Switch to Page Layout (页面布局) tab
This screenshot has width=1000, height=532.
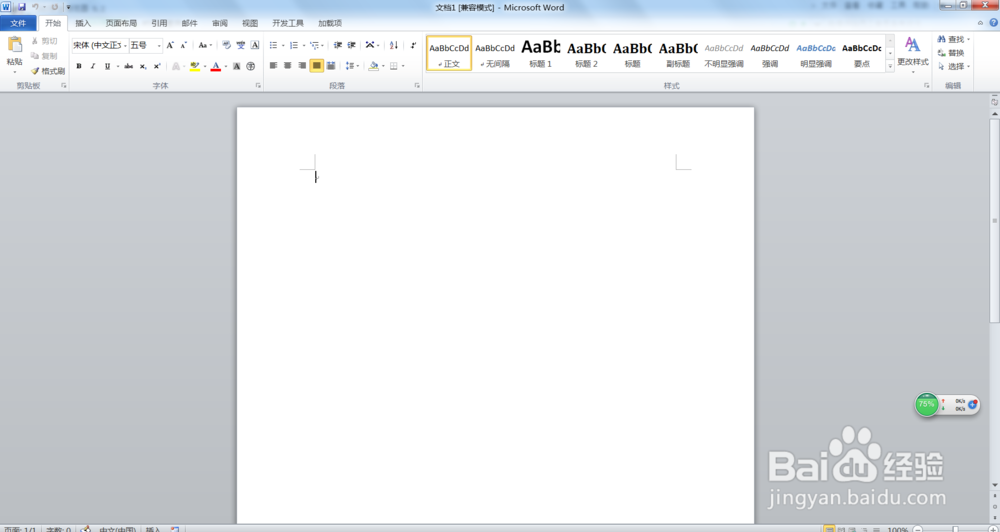pyautogui.click(x=121, y=23)
